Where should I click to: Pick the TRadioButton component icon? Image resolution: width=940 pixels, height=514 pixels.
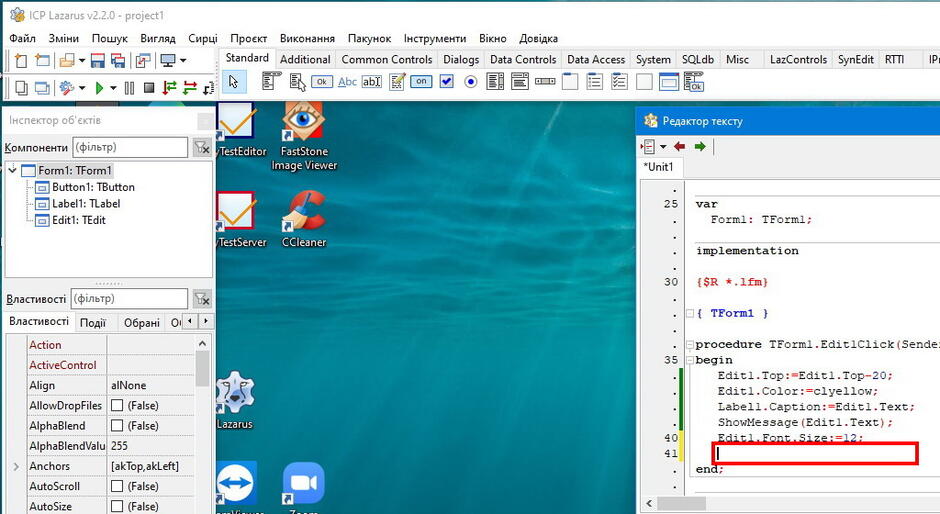point(471,81)
